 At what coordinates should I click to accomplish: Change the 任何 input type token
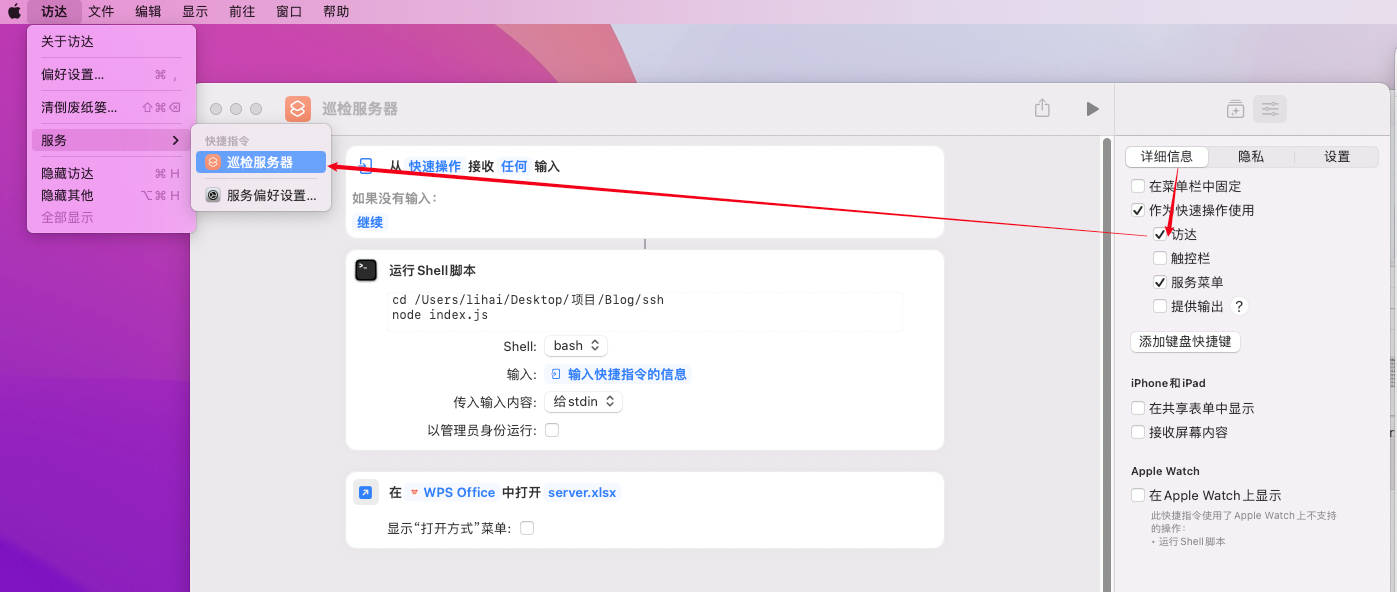pyautogui.click(x=514, y=166)
